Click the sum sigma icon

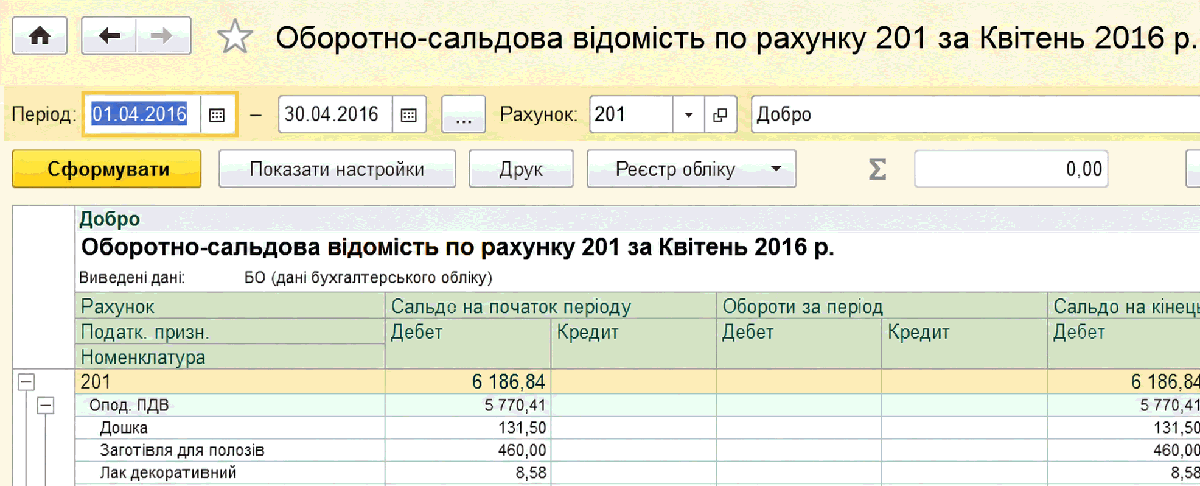point(877,170)
